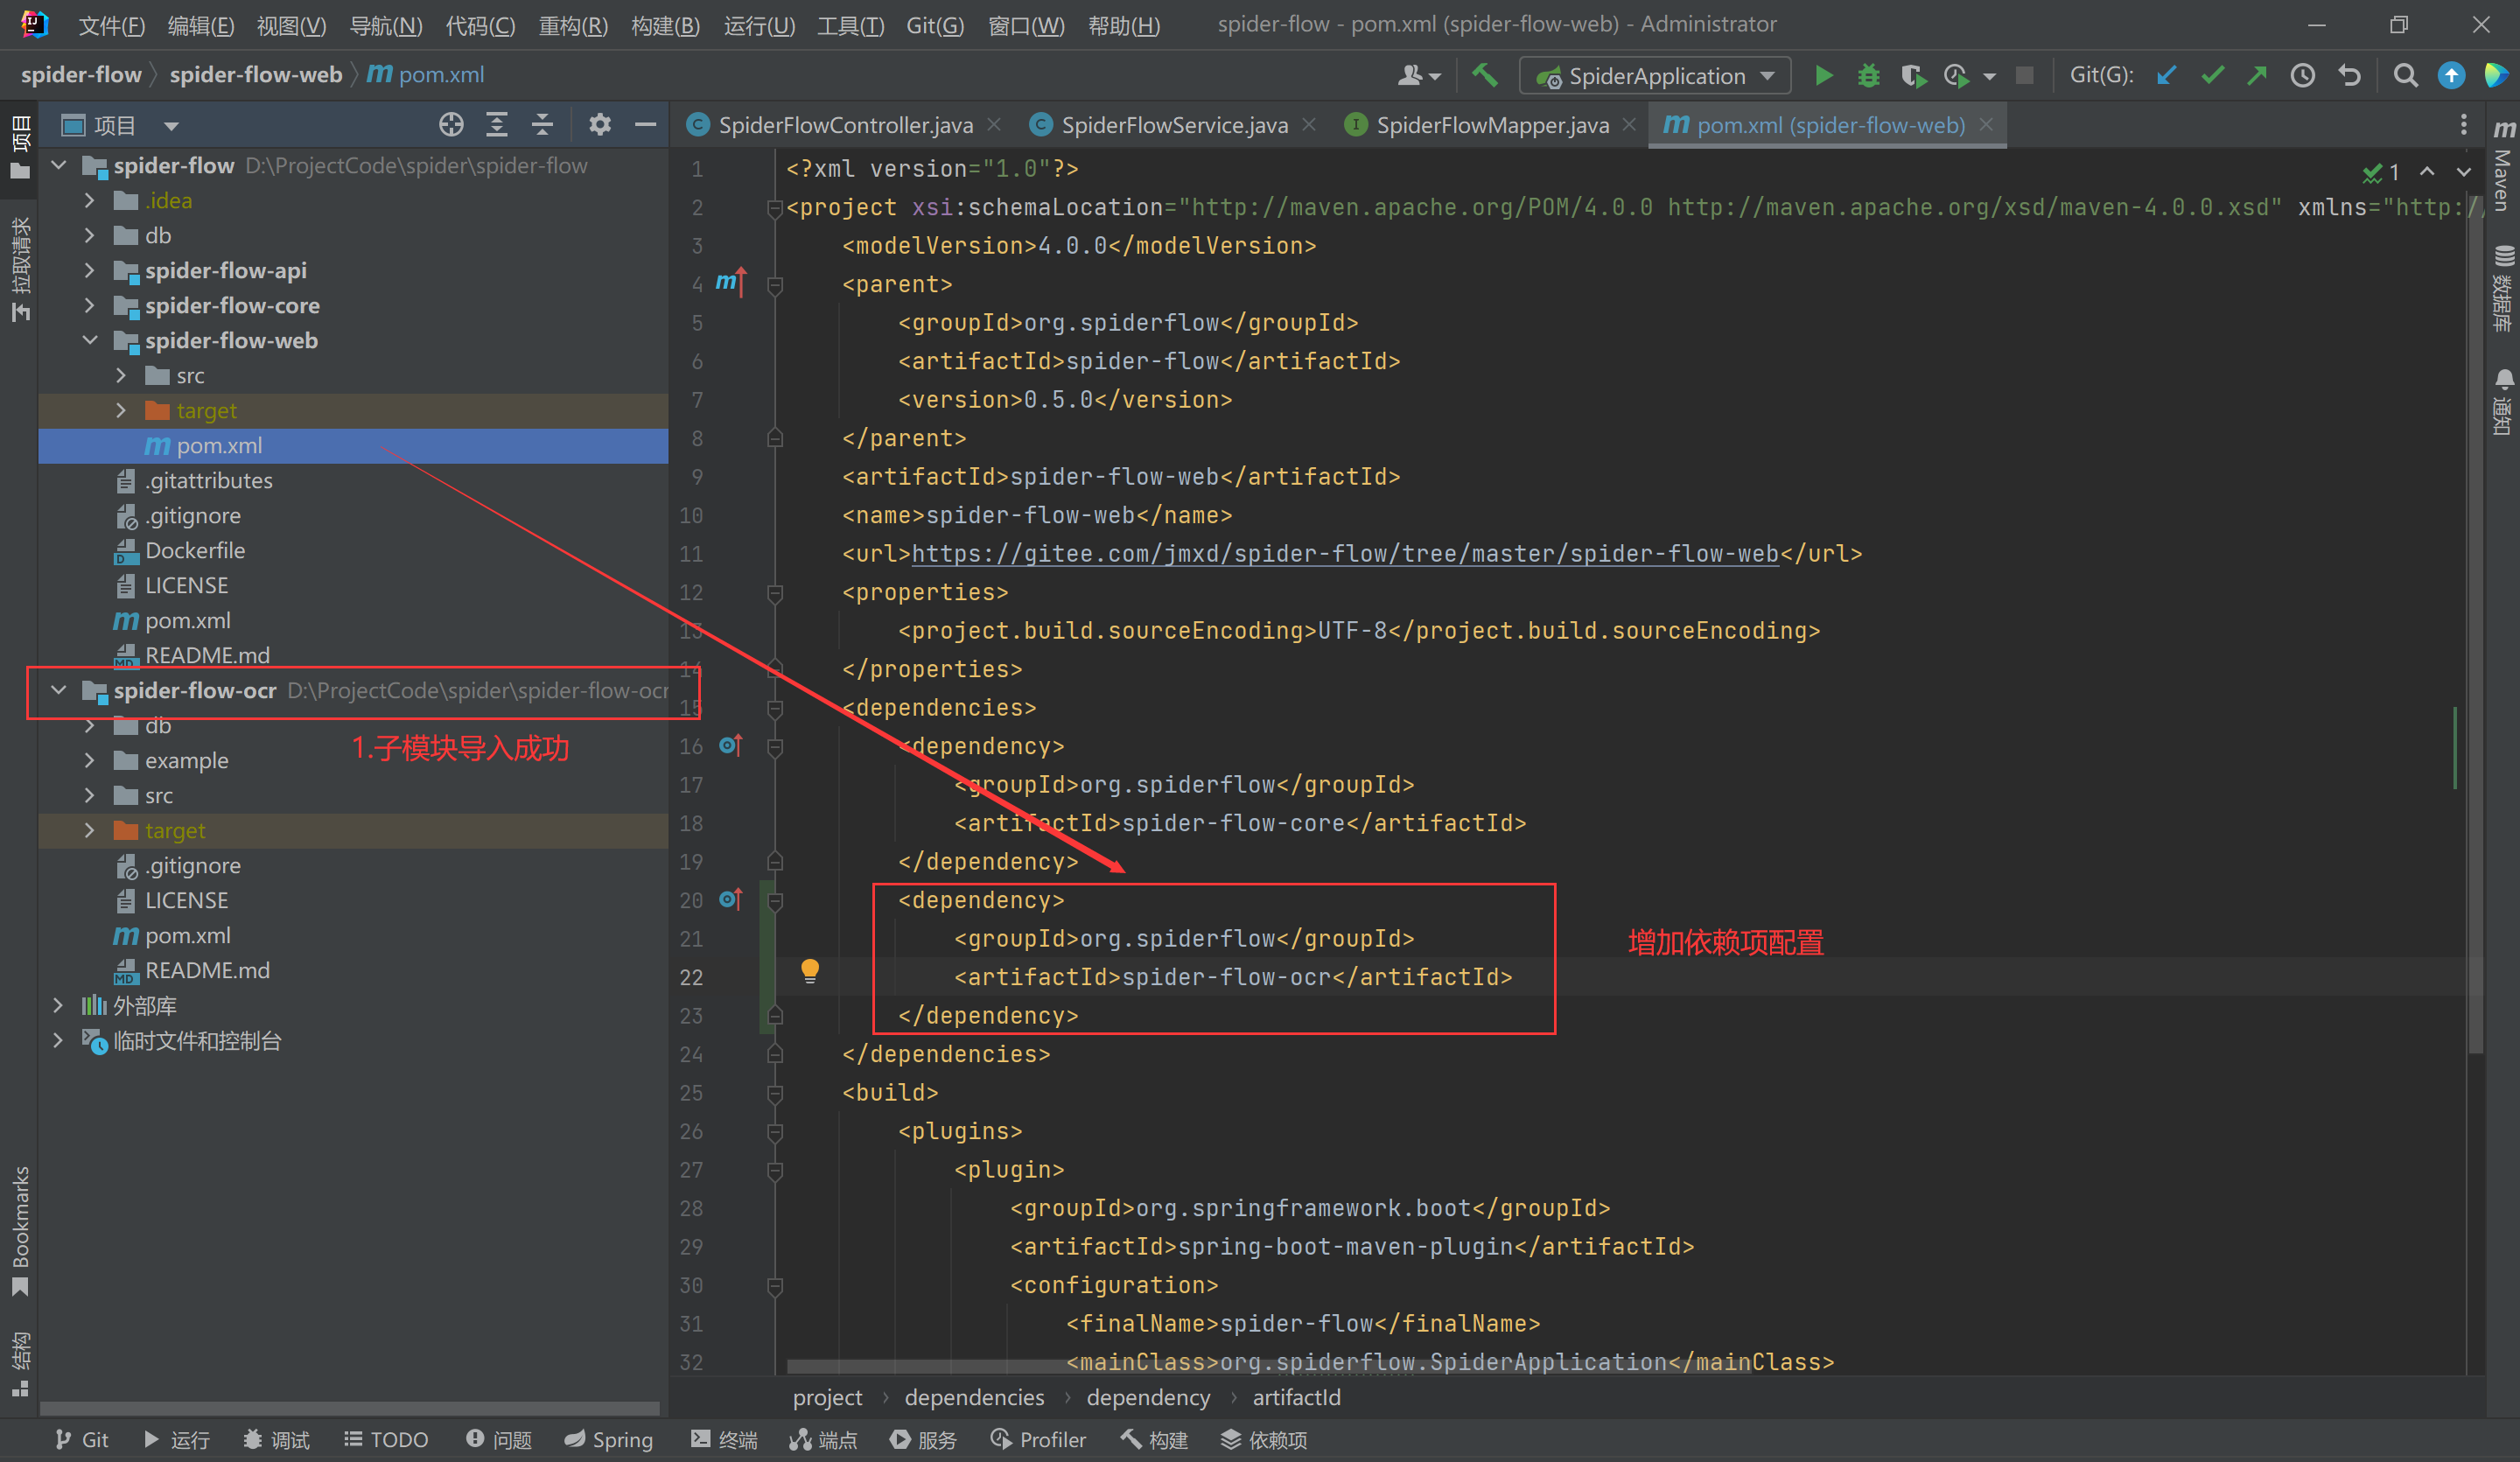Image resolution: width=2520 pixels, height=1462 pixels.
Task: Build project with the hammer icon
Action: [1485, 76]
